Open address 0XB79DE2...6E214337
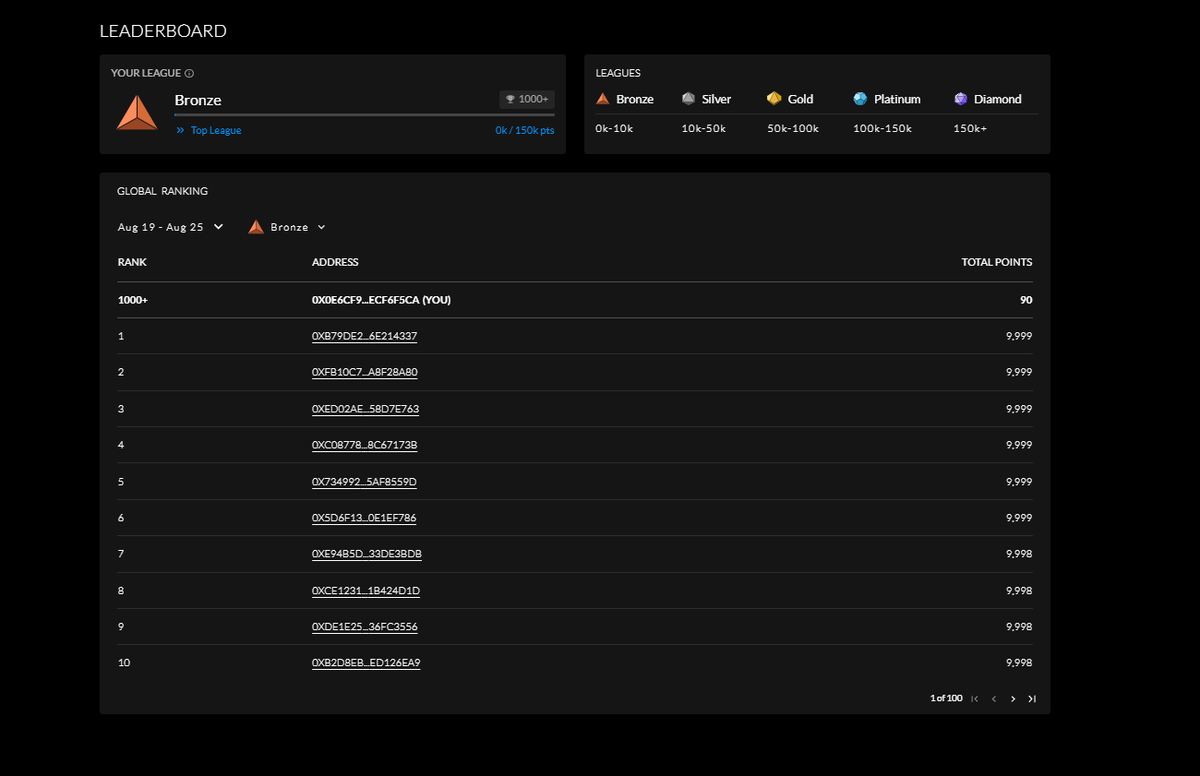Image resolution: width=1200 pixels, height=776 pixels. tap(364, 336)
